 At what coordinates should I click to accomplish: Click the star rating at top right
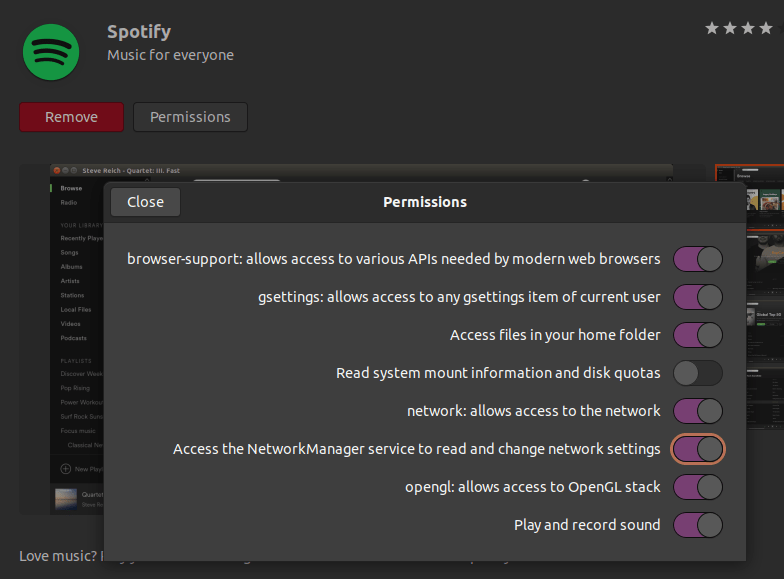tap(744, 28)
